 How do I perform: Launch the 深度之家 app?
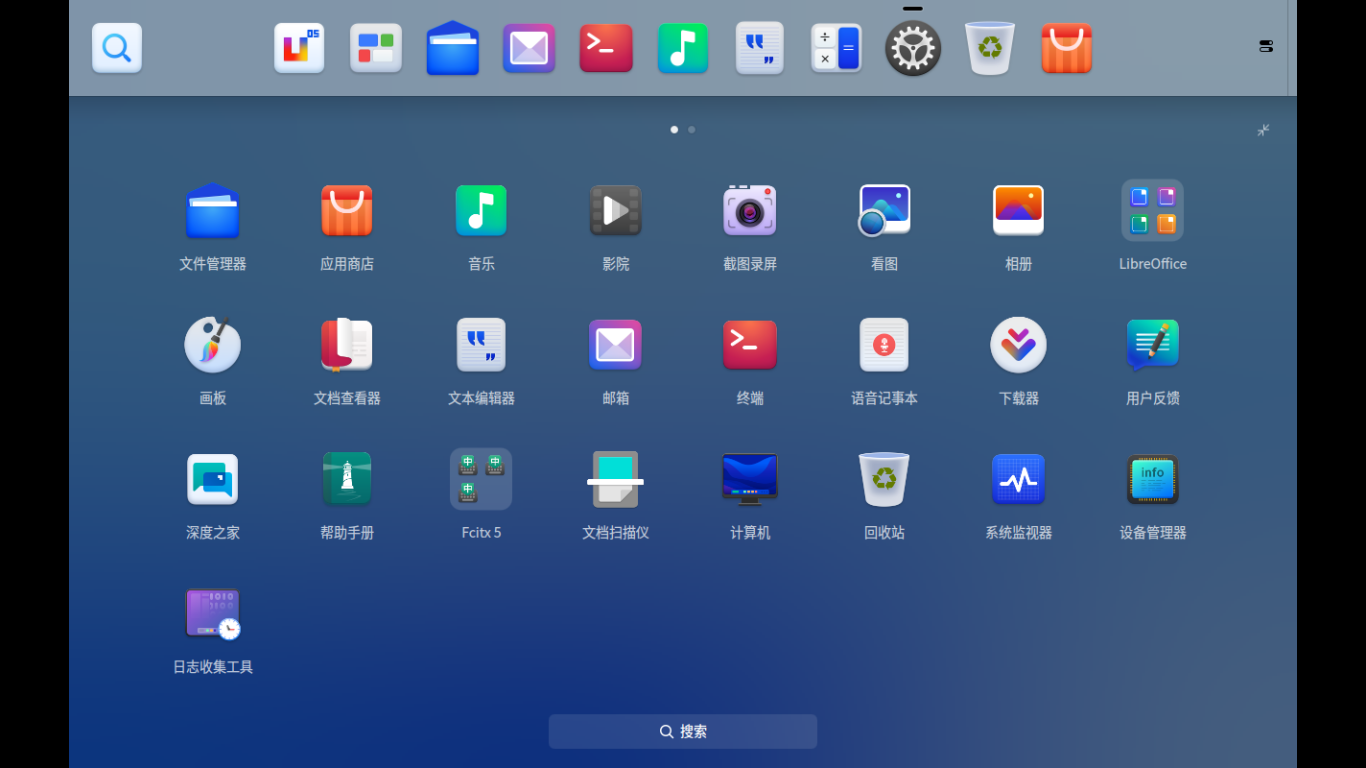(213, 480)
